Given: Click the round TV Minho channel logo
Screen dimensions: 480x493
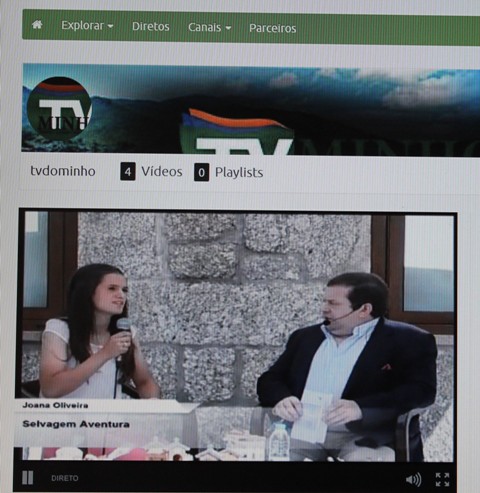Looking at the screenshot, I should click(x=59, y=108).
